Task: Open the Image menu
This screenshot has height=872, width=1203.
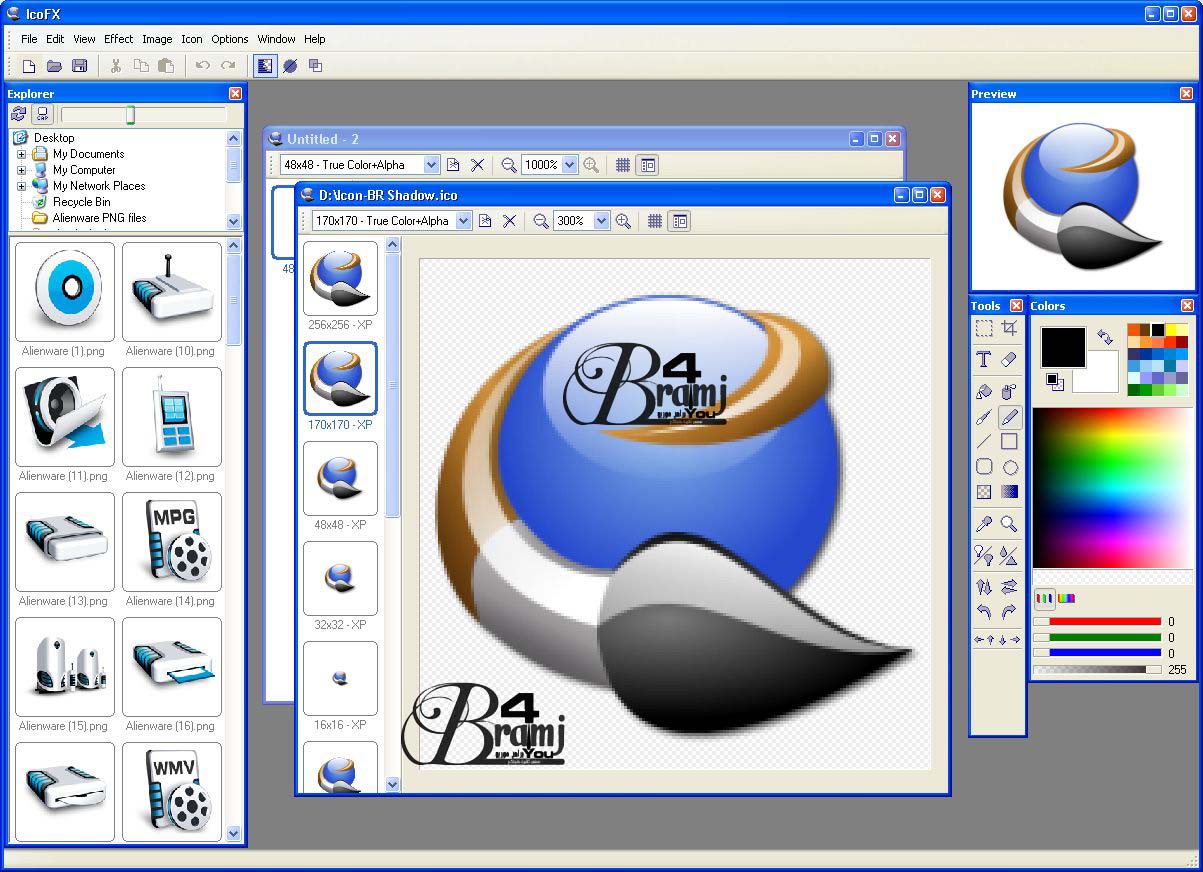Action: point(157,39)
